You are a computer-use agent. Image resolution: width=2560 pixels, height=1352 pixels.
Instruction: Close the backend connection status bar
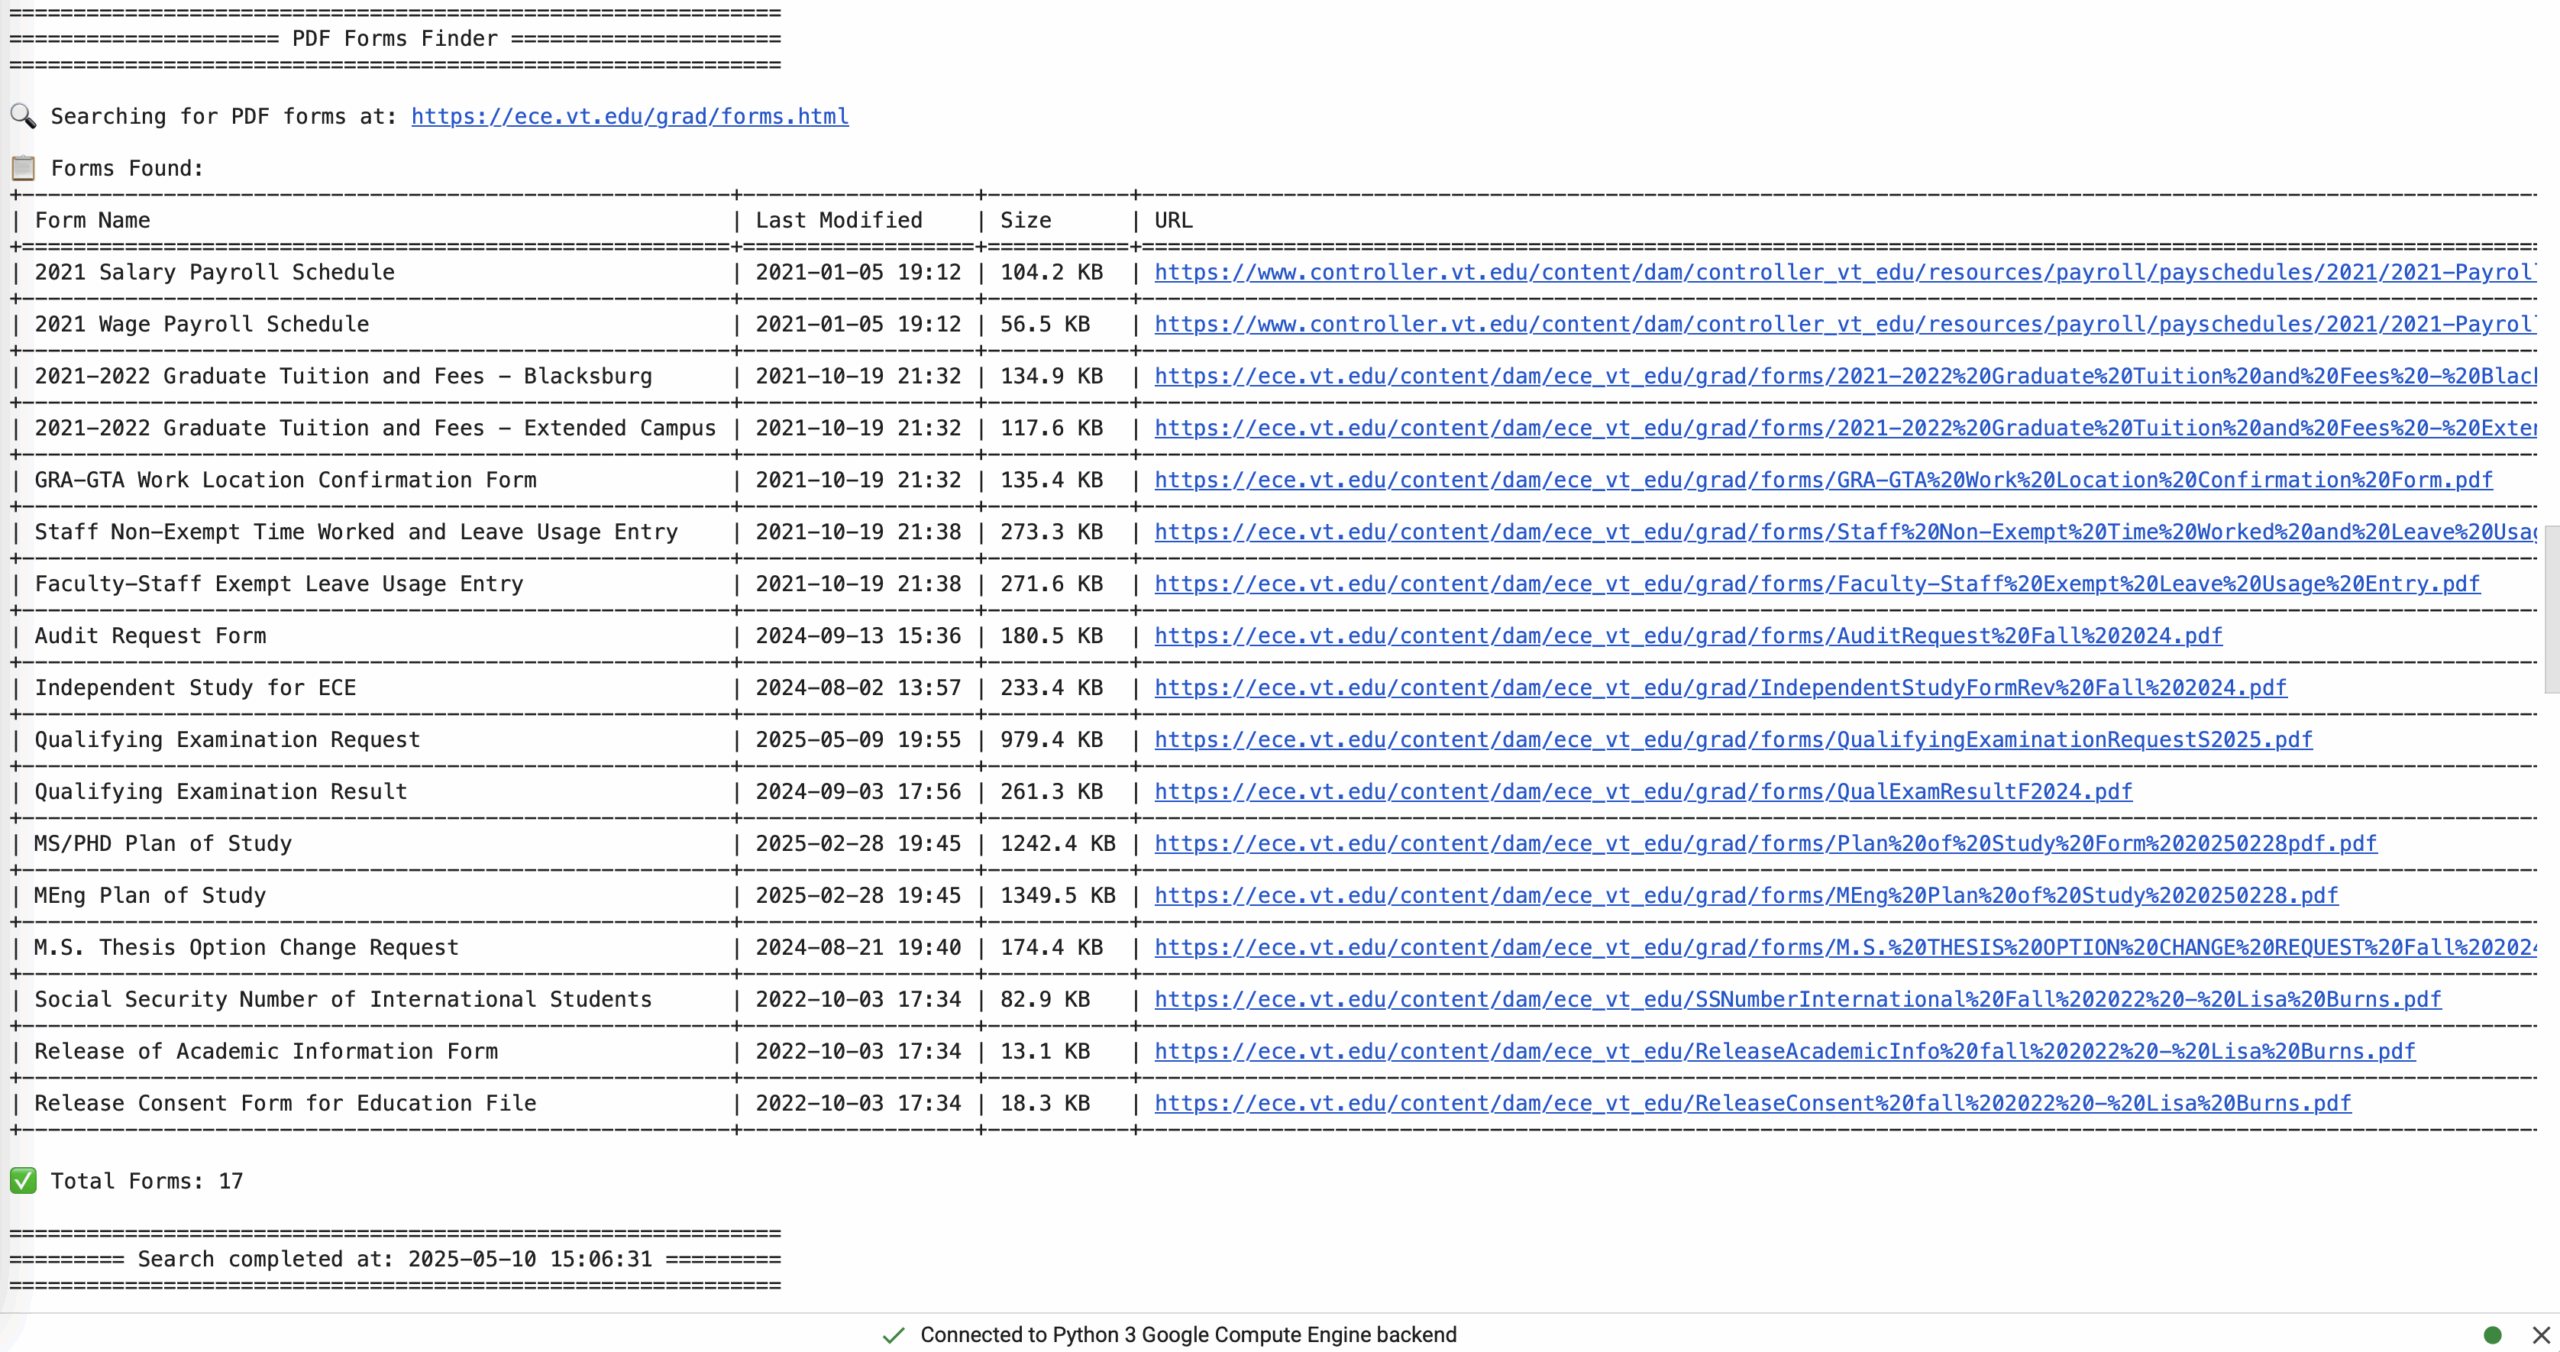click(2541, 1335)
